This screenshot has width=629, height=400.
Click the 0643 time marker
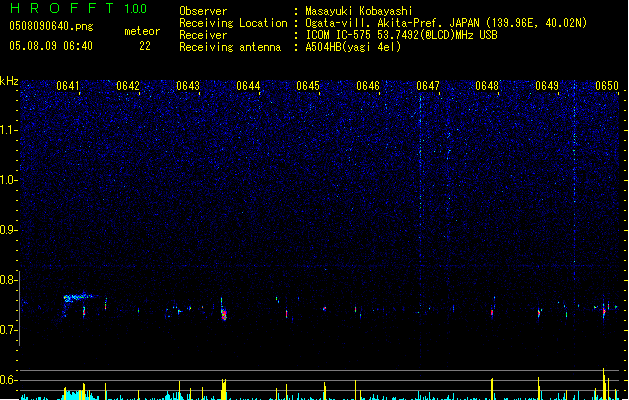(188, 86)
